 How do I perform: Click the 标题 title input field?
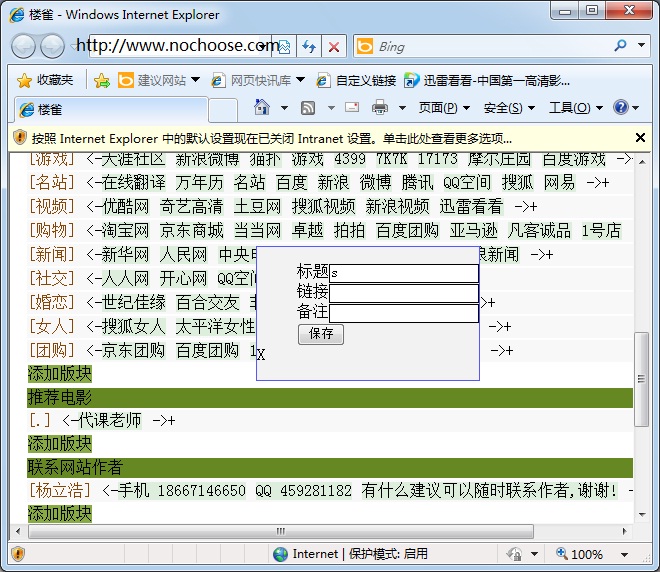point(404,273)
